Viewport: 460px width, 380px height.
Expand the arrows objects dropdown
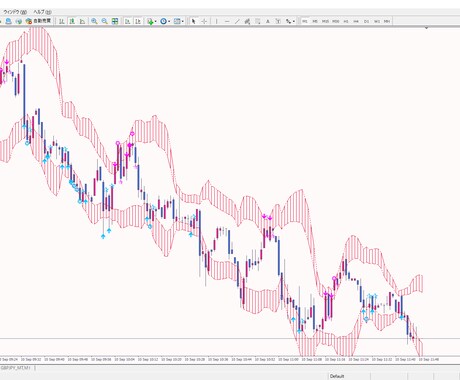coord(294,21)
